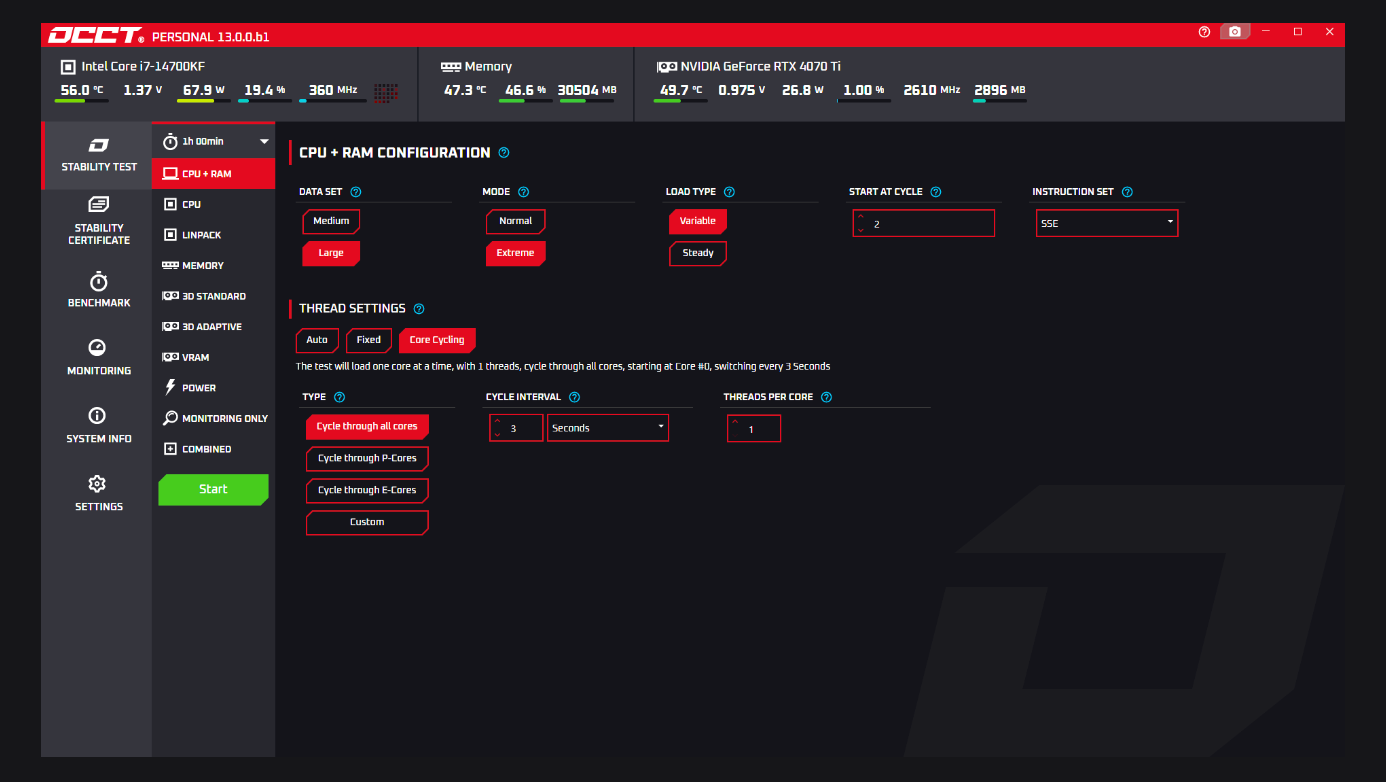Image resolution: width=1386 pixels, height=782 pixels.
Task: Click help icon beside Thread Settings
Action: 419,309
